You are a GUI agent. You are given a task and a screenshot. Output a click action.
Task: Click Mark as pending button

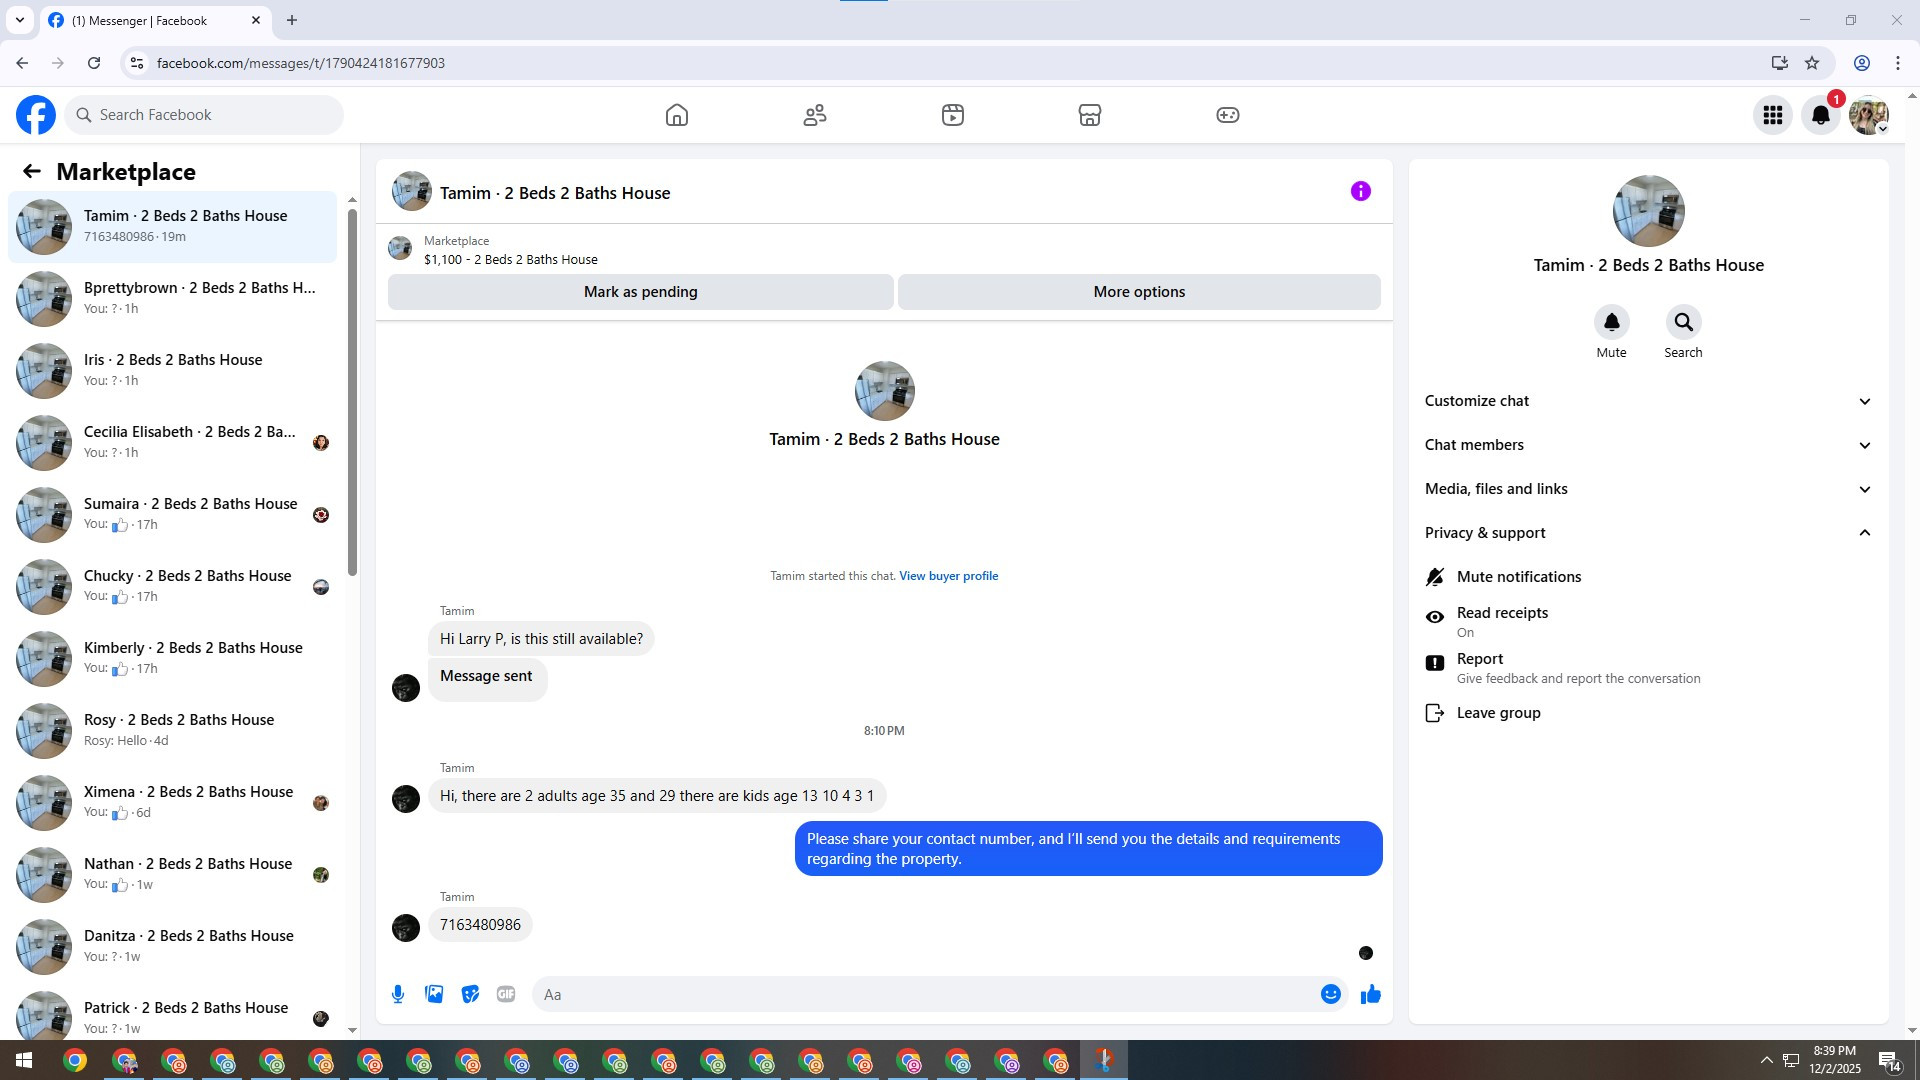[640, 292]
